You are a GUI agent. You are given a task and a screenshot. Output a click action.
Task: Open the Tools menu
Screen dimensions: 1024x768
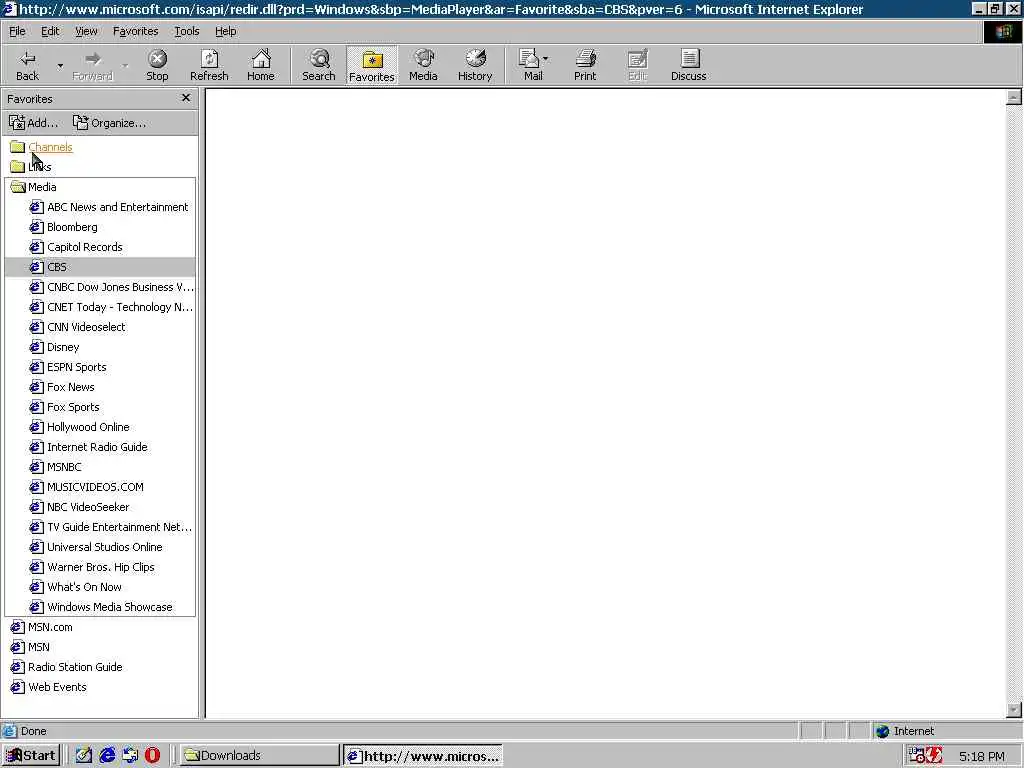coord(186,31)
